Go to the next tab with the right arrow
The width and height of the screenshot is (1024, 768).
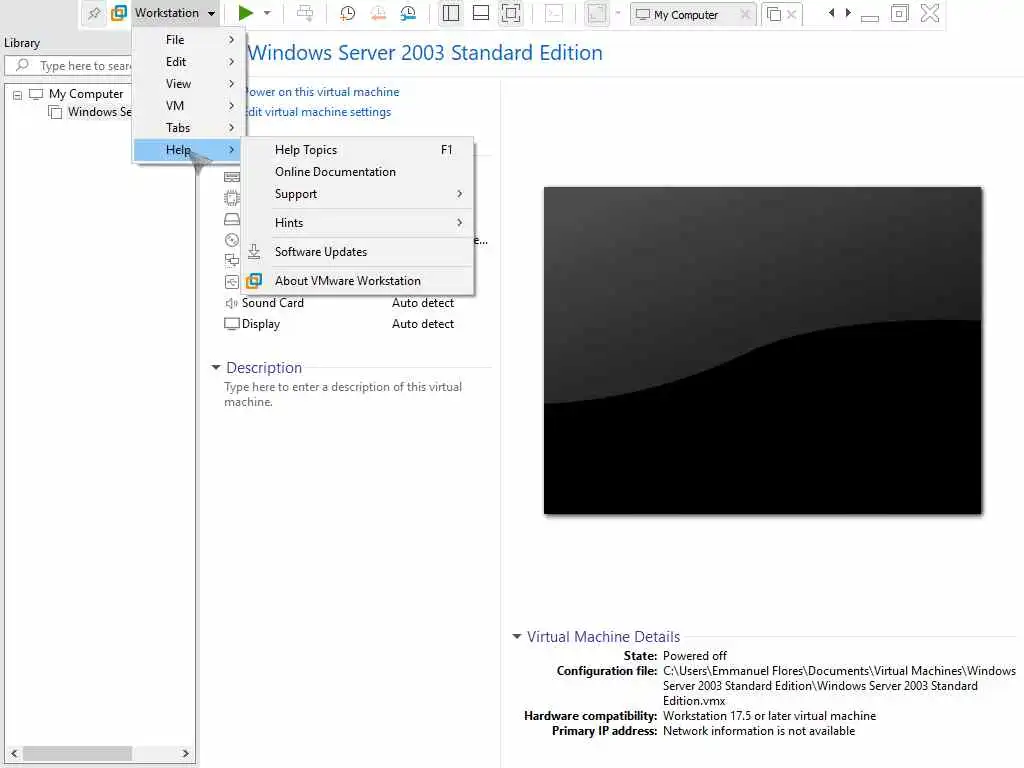tap(848, 13)
